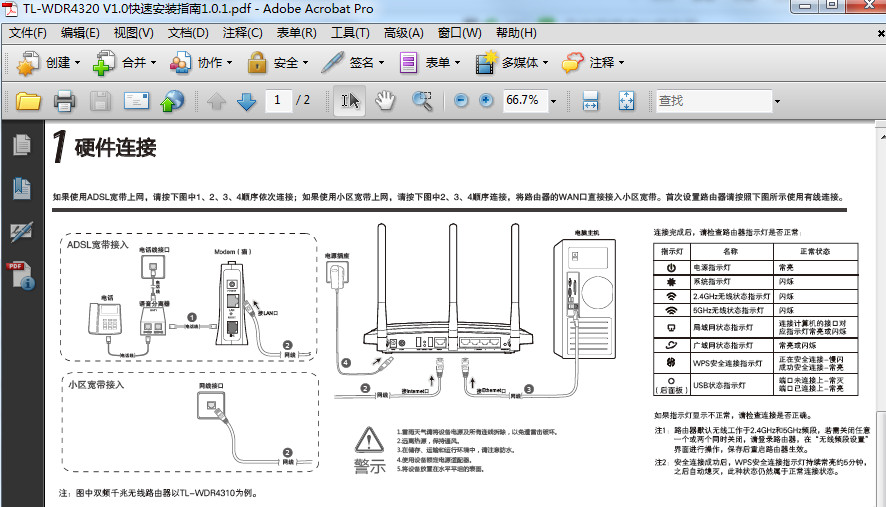886x507 pixels.
Task: Click the 多媒体 film icon
Action: [486, 63]
